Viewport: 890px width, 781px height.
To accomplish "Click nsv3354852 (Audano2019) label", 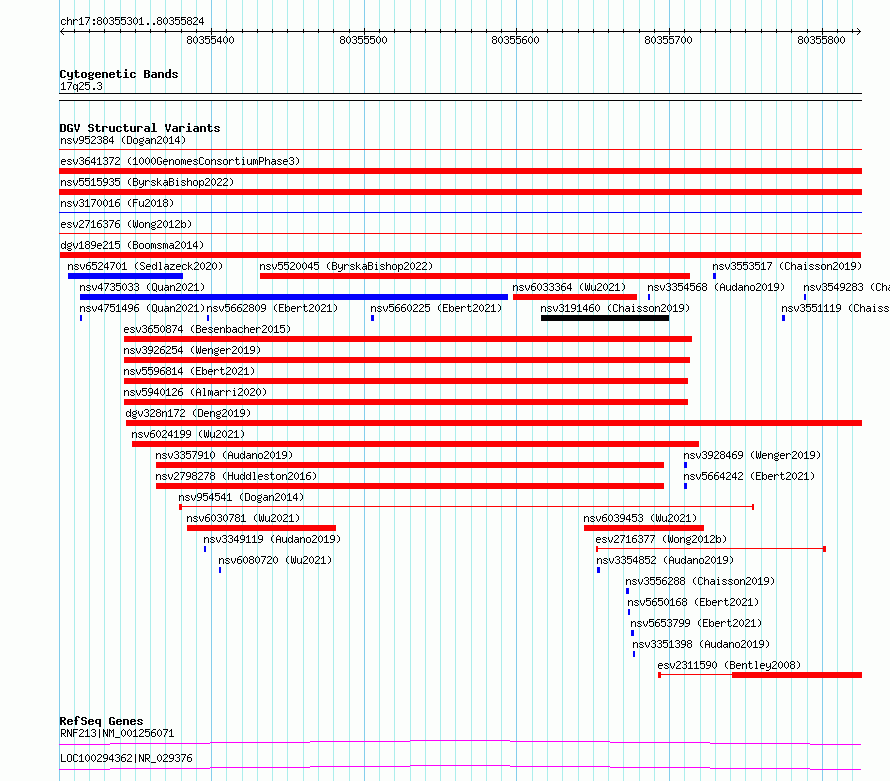I will tap(665, 560).
